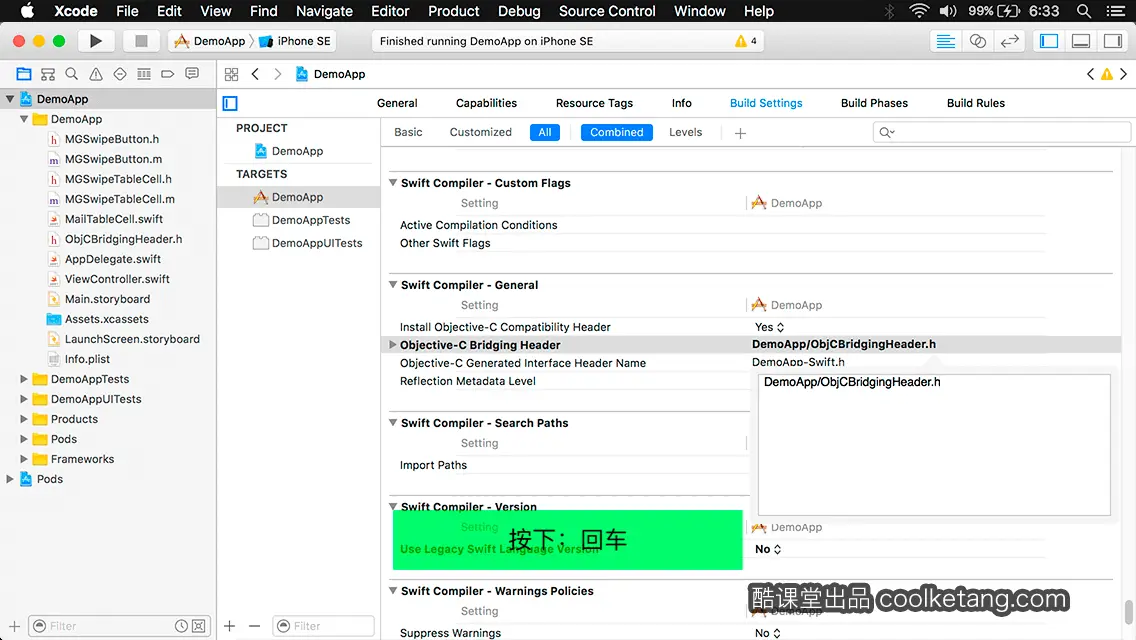1136x640 pixels.
Task: Open the Product menu
Action: 454,11
